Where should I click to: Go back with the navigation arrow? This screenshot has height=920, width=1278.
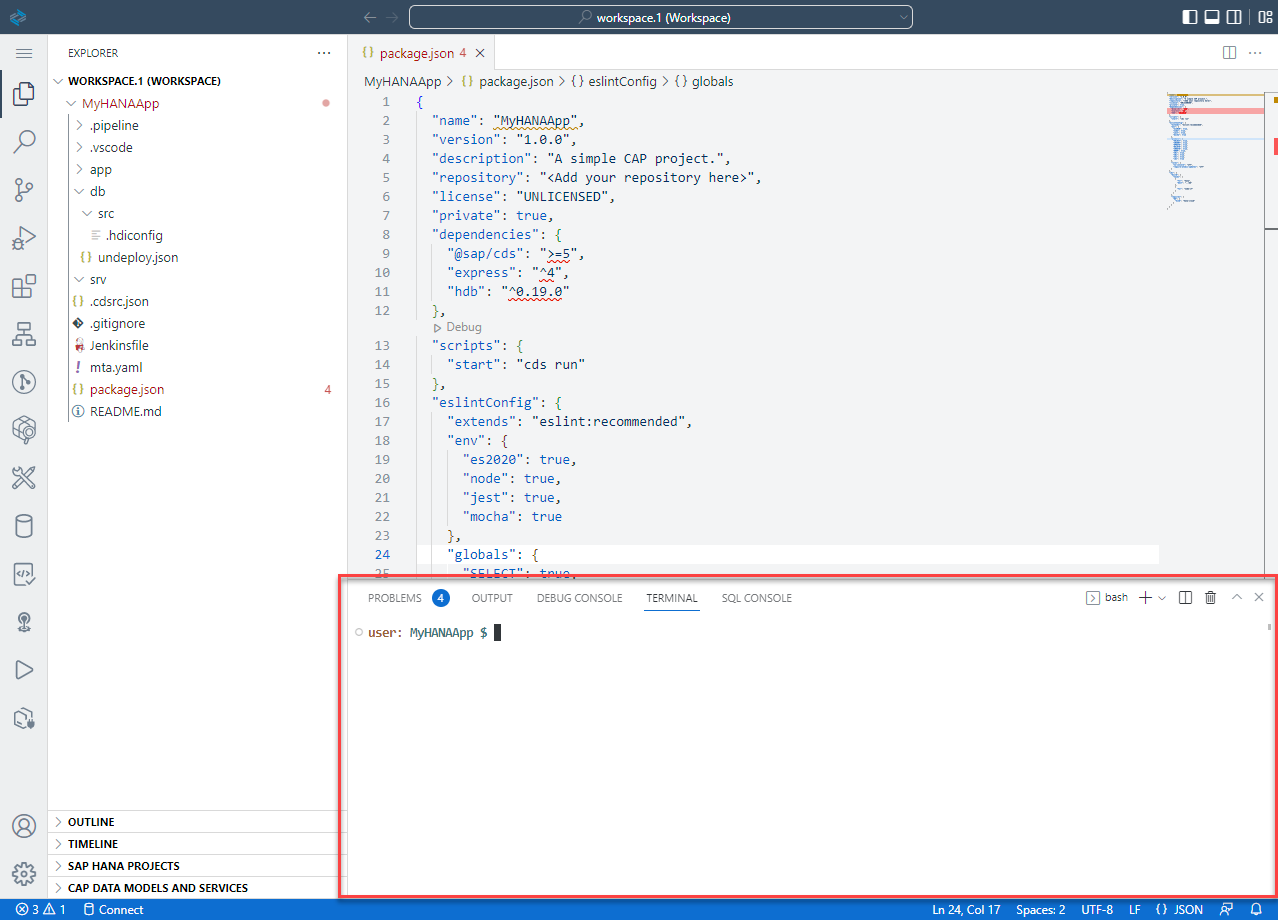click(x=370, y=17)
